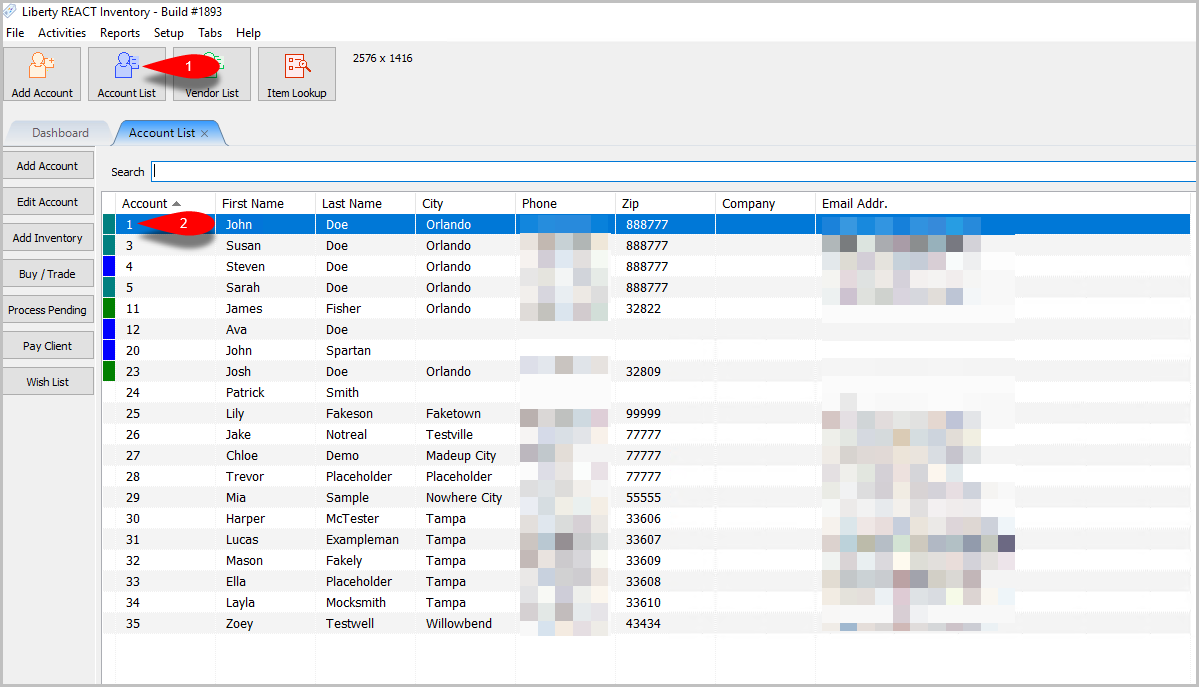Select the row with first name Susan

[646, 246]
